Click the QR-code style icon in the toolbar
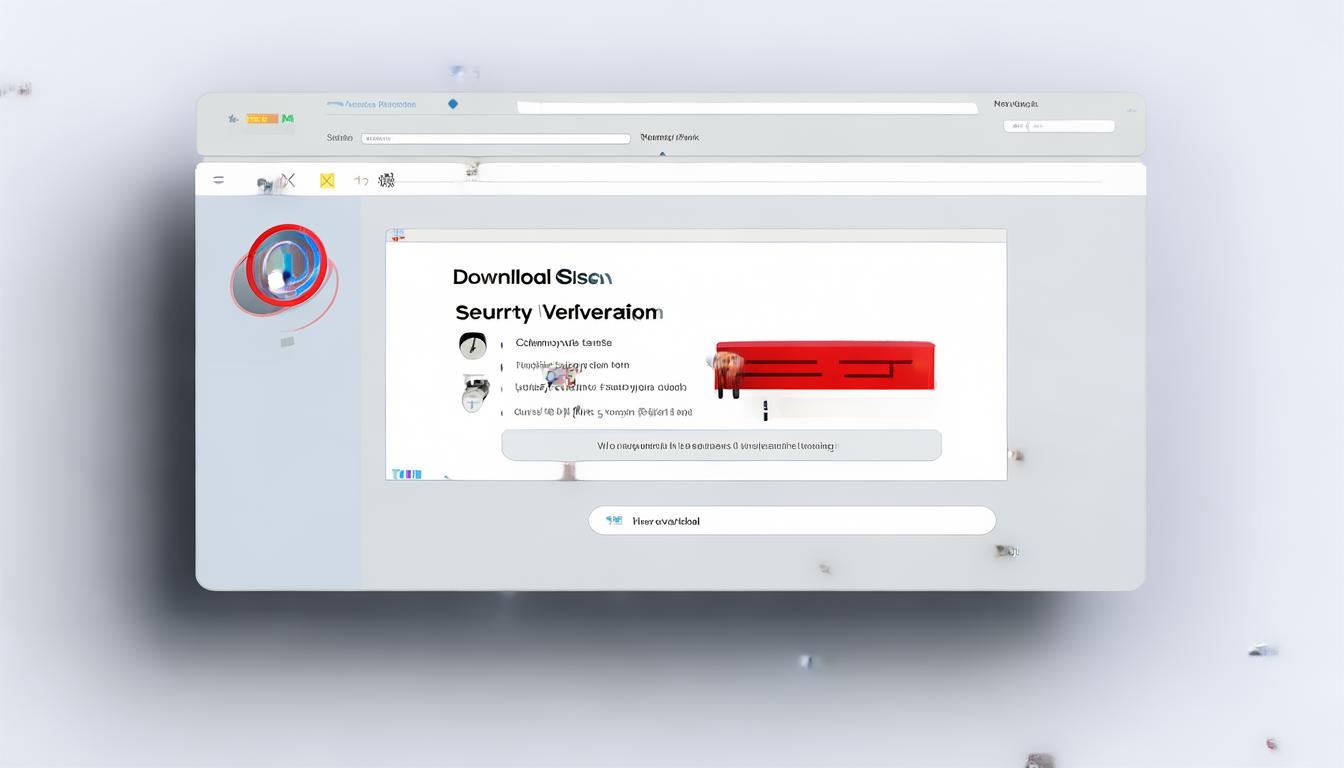The width and height of the screenshot is (1344, 768). [x=386, y=180]
